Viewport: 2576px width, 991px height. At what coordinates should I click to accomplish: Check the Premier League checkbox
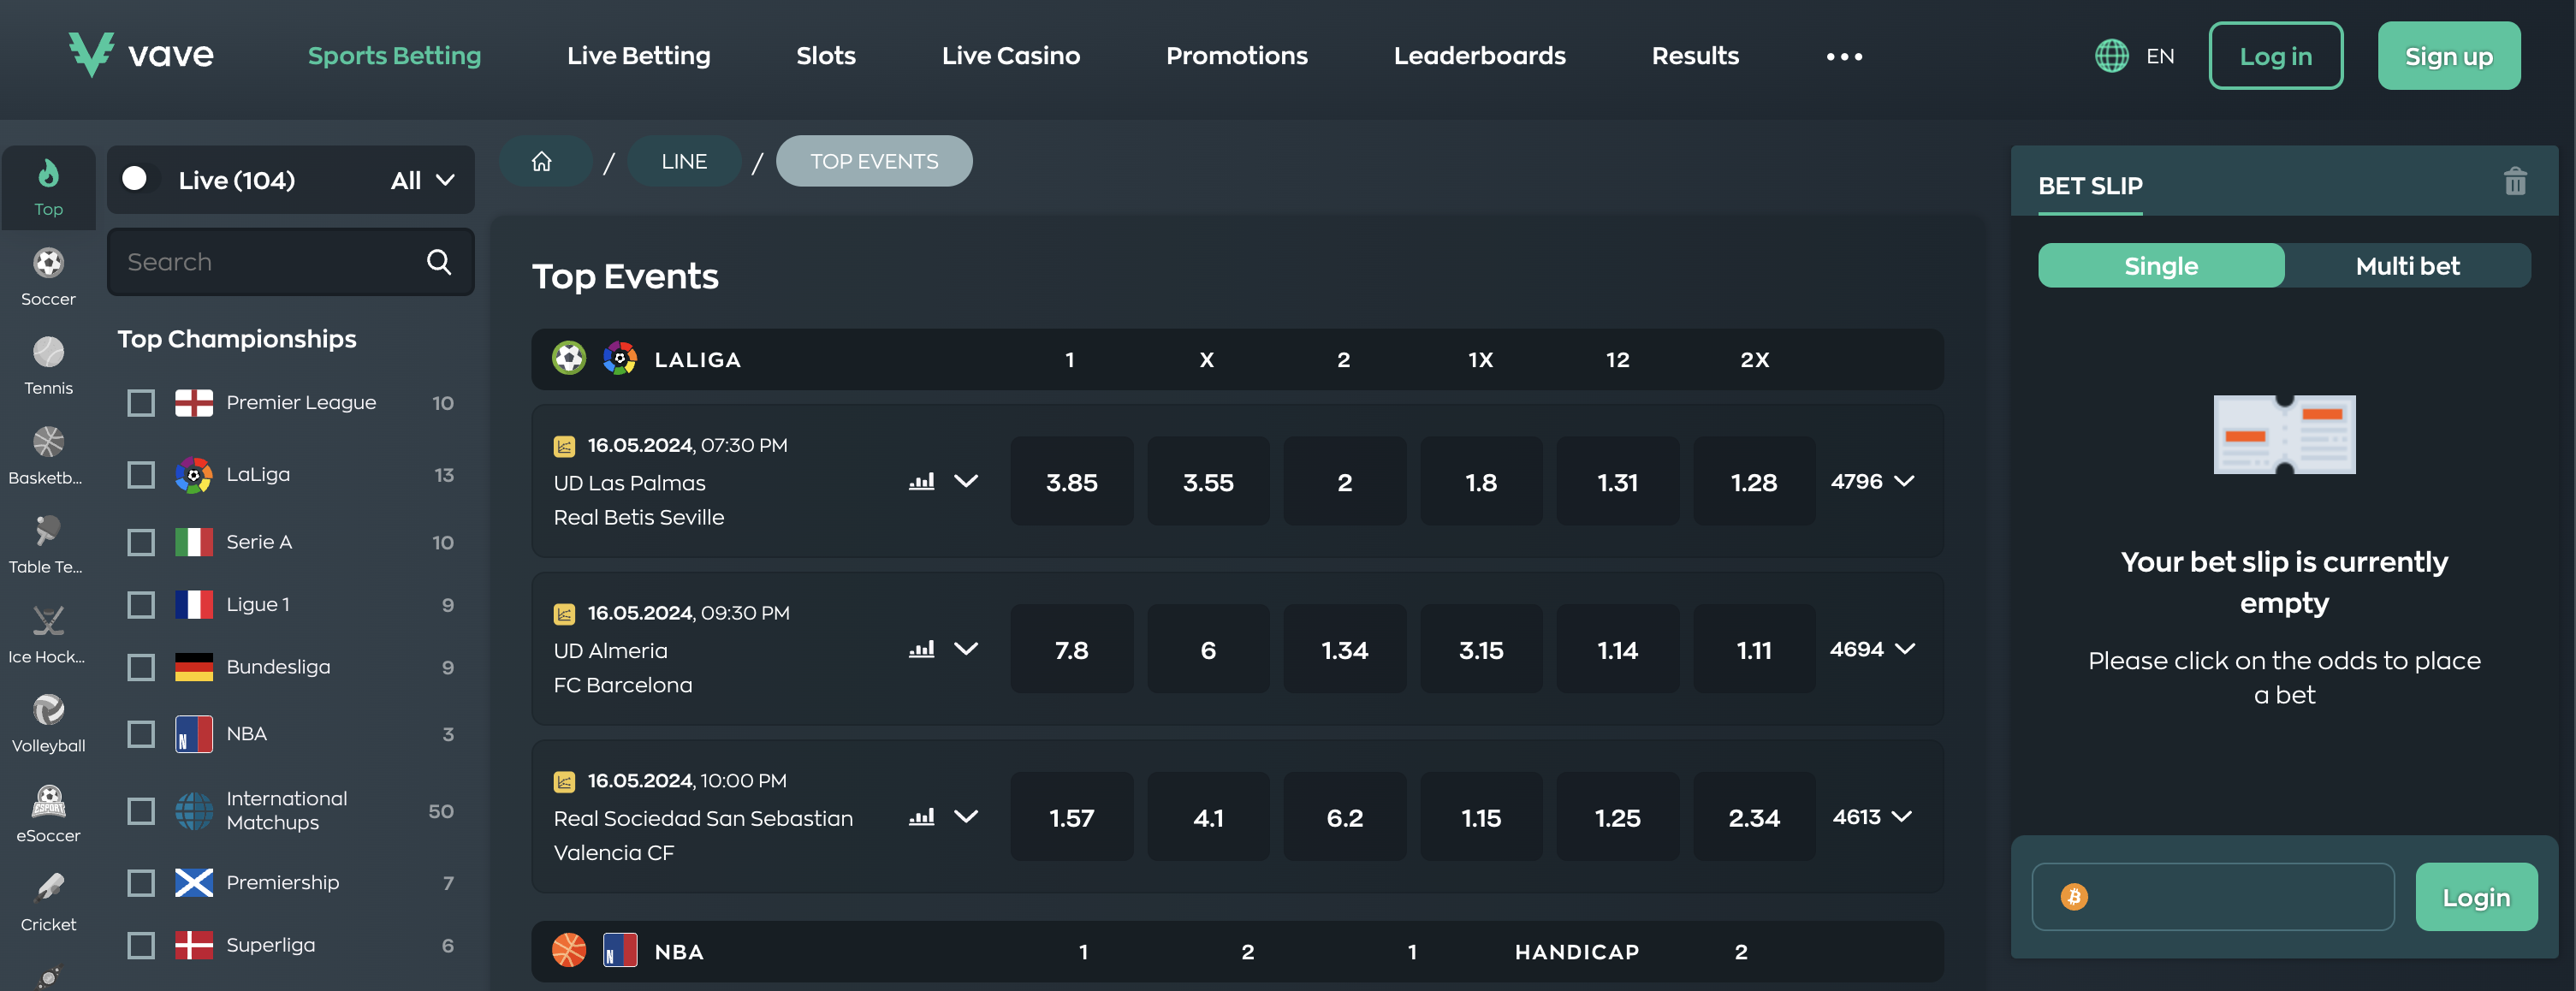click(141, 403)
